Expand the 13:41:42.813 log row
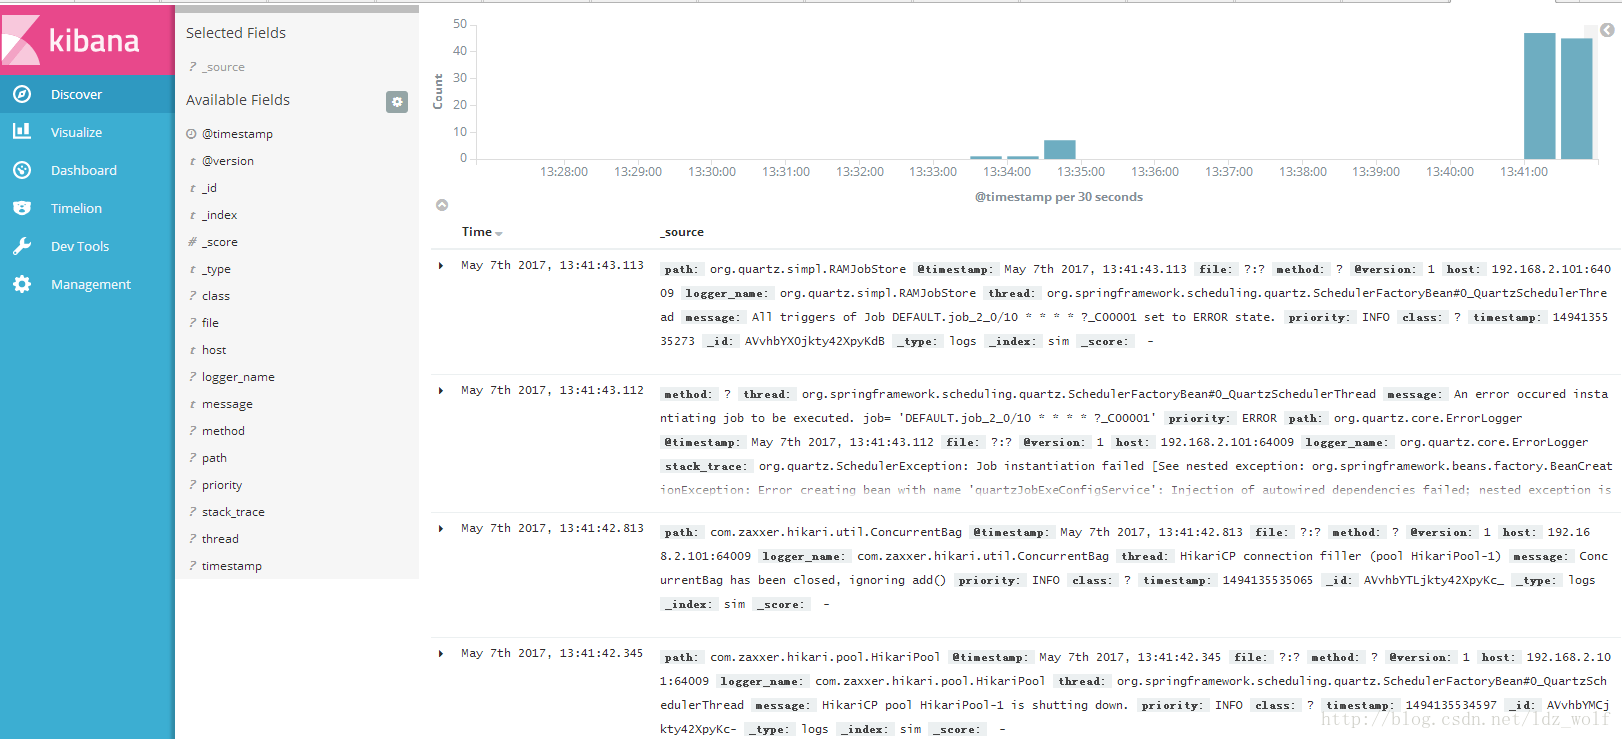1622x739 pixels. [x=441, y=529]
